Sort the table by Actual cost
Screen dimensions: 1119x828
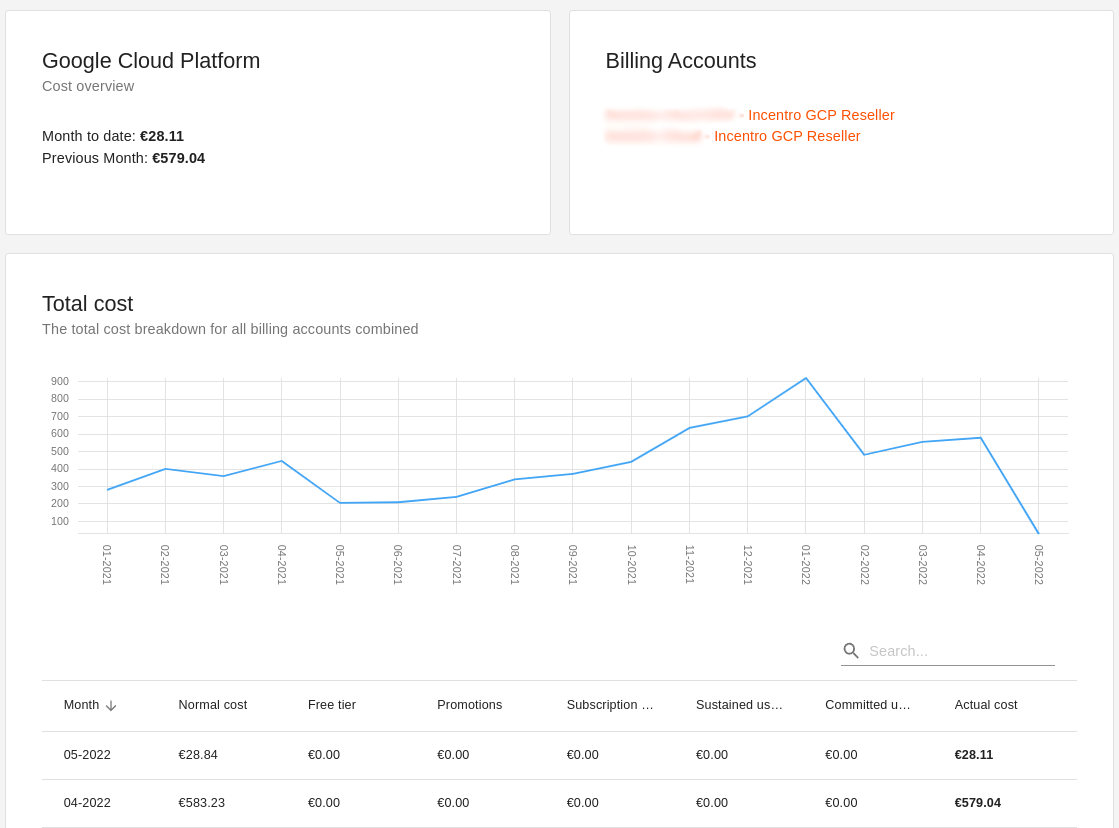(x=985, y=705)
